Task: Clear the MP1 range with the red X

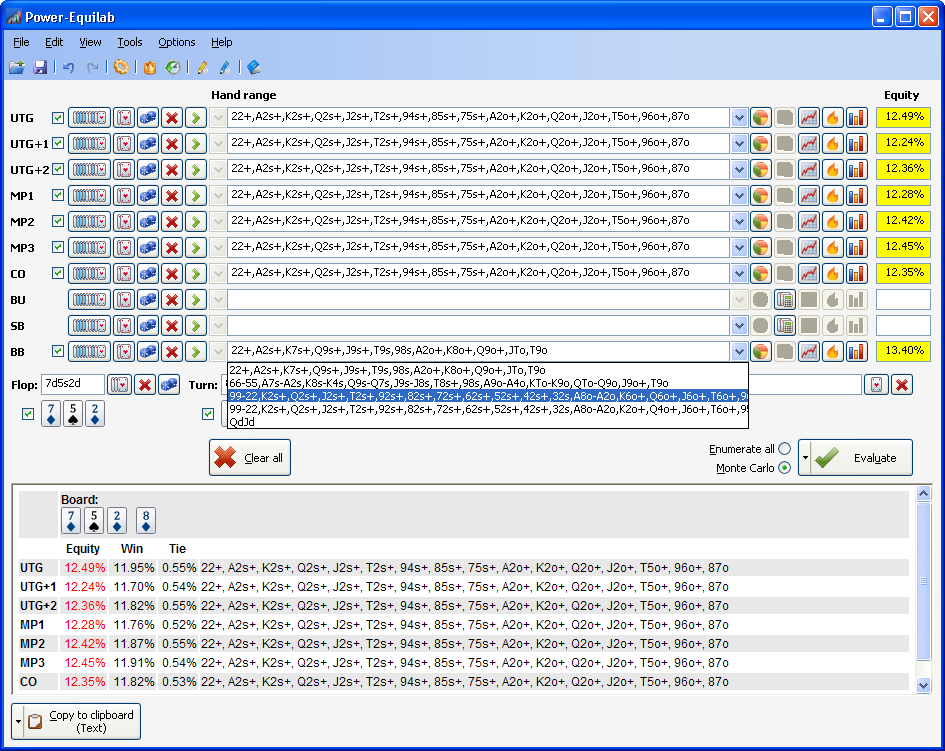Action: (x=172, y=195)
